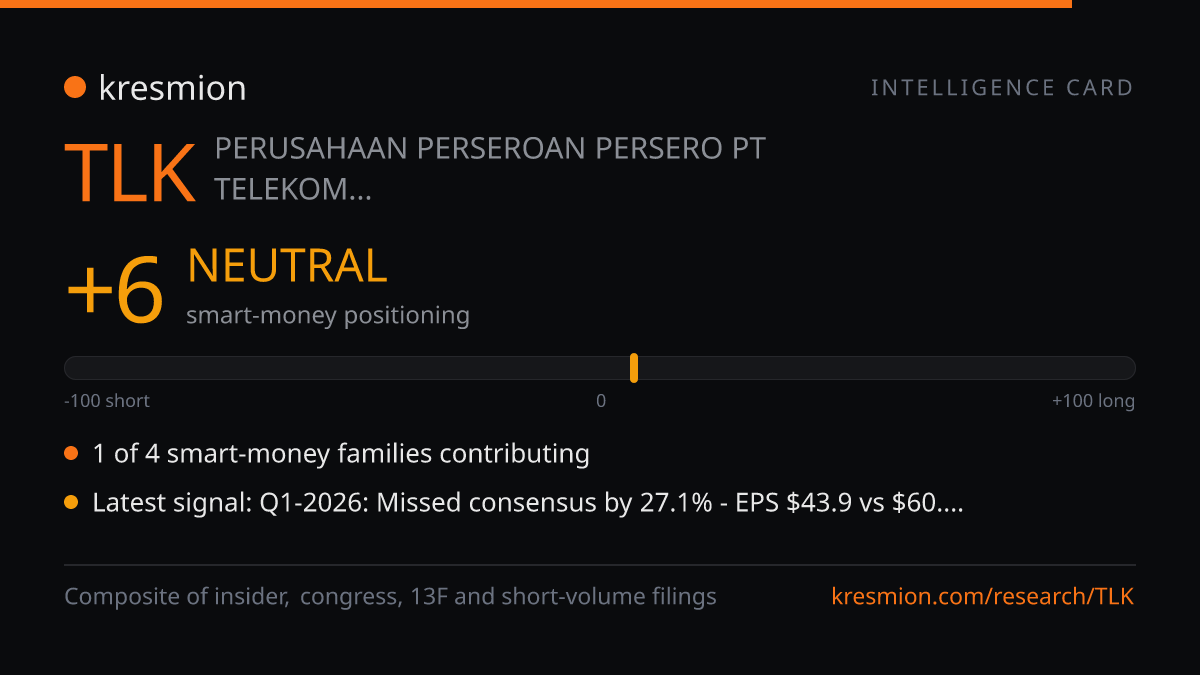Image resolution: width=1200 pixels, height=675 pixels.
Task: Click the positioning gauge track
Action: (600, 368)
